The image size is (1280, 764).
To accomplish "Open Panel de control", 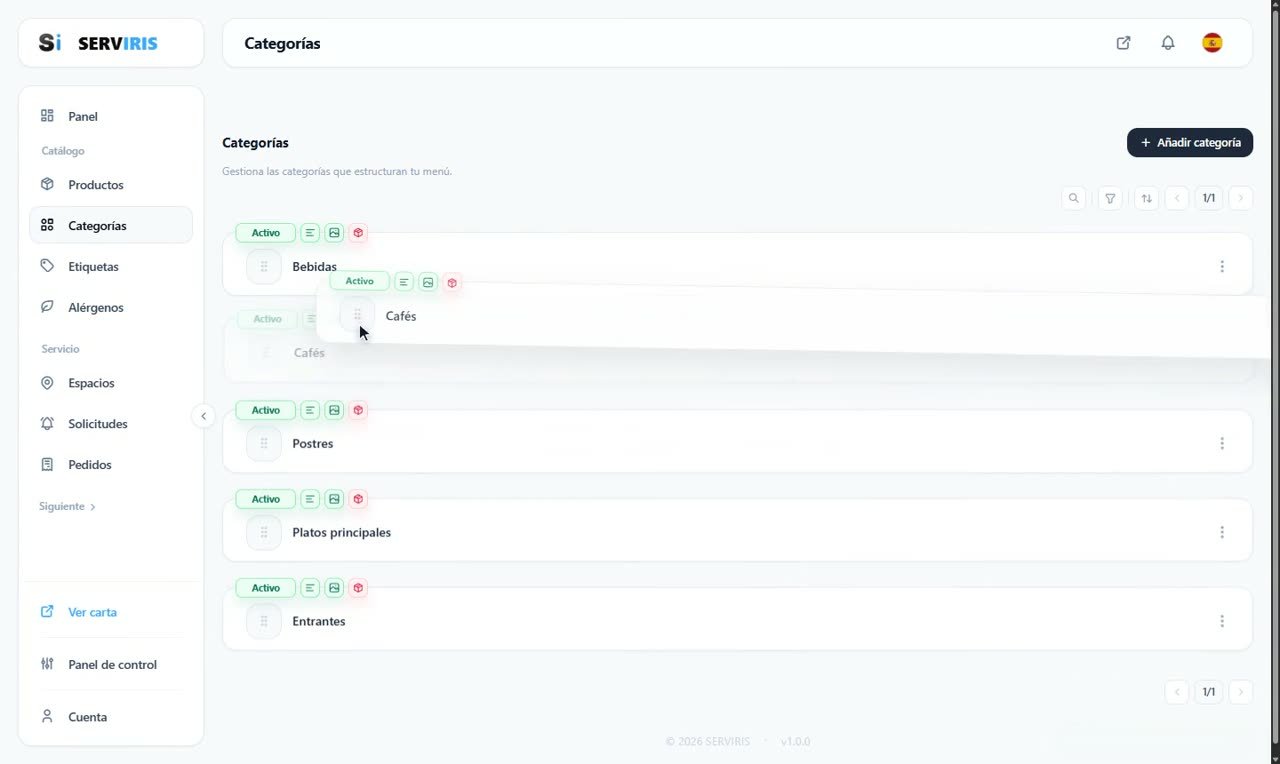I will click(x=111, y=664).
